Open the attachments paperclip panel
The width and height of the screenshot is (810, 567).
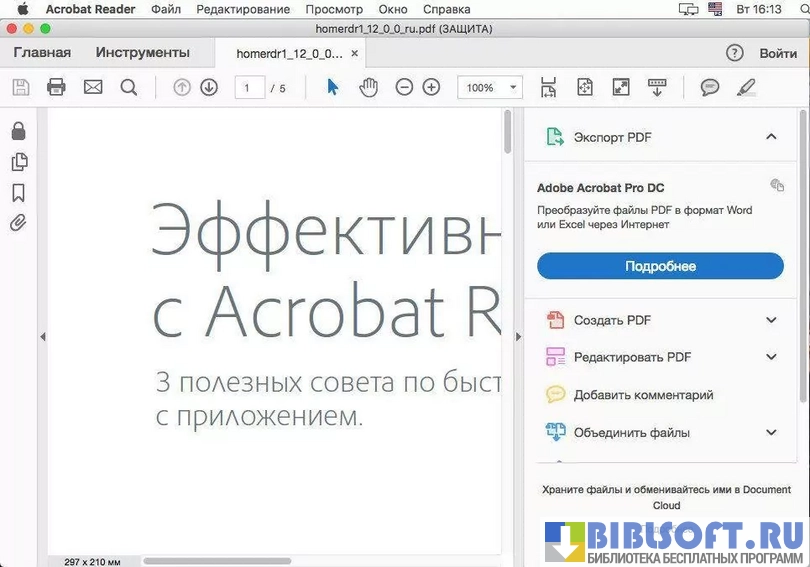tap(18, 223)
